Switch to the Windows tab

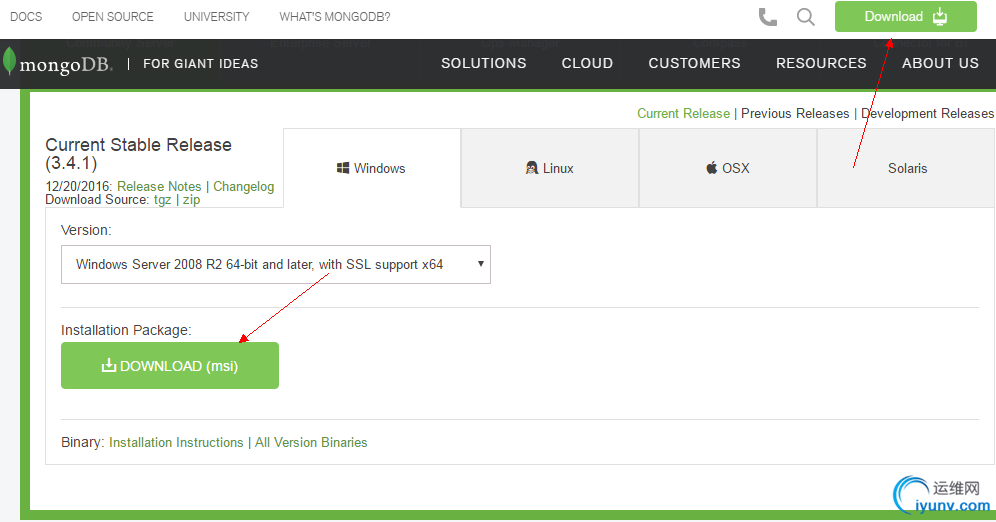pyautogui.click(x=372, y=168)
